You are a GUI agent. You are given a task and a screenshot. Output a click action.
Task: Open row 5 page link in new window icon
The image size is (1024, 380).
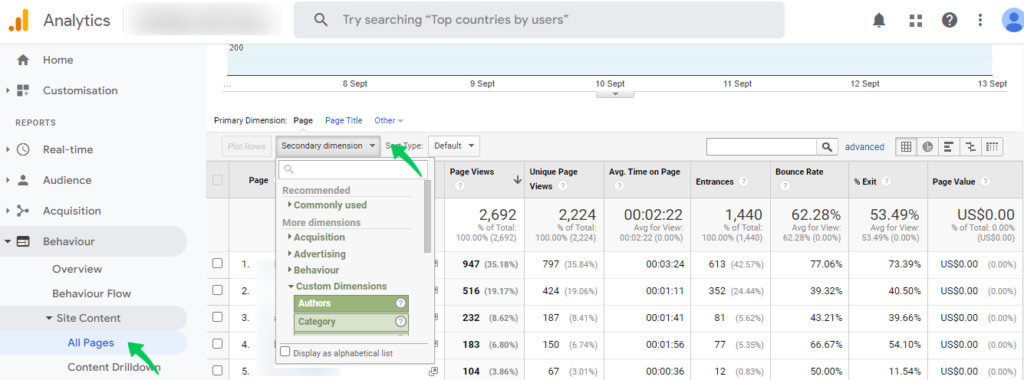coord(432,371)
